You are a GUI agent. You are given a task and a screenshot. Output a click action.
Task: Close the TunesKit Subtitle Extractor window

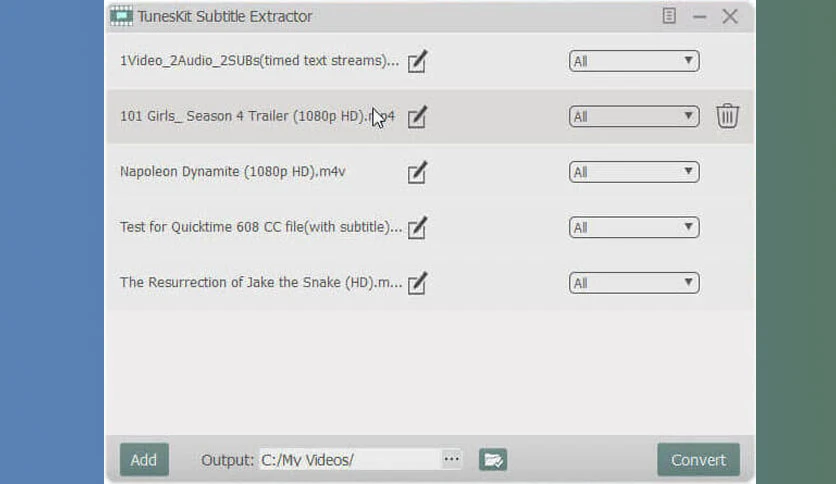730,17
